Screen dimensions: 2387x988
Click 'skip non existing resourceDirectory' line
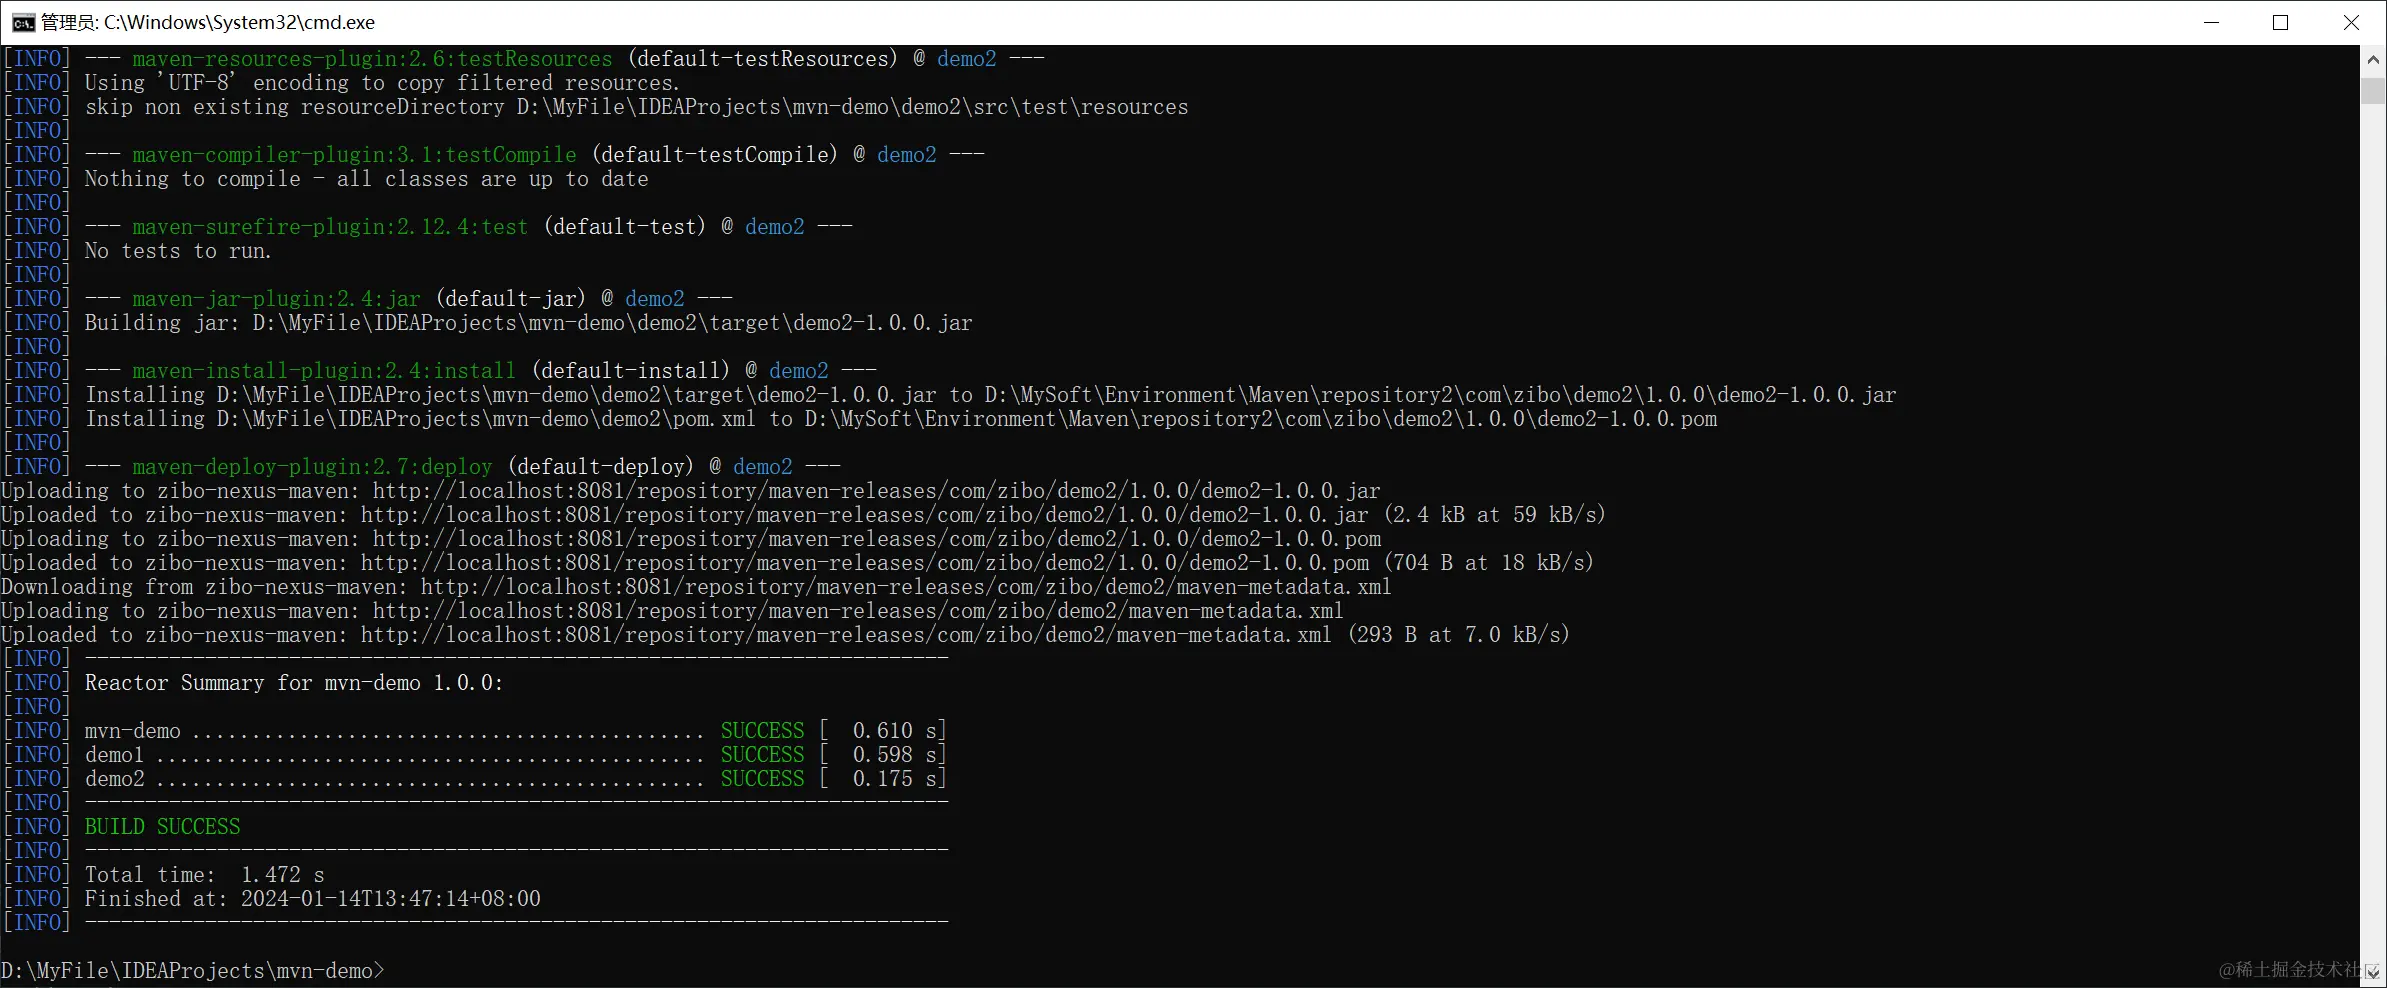click(636, 107)
